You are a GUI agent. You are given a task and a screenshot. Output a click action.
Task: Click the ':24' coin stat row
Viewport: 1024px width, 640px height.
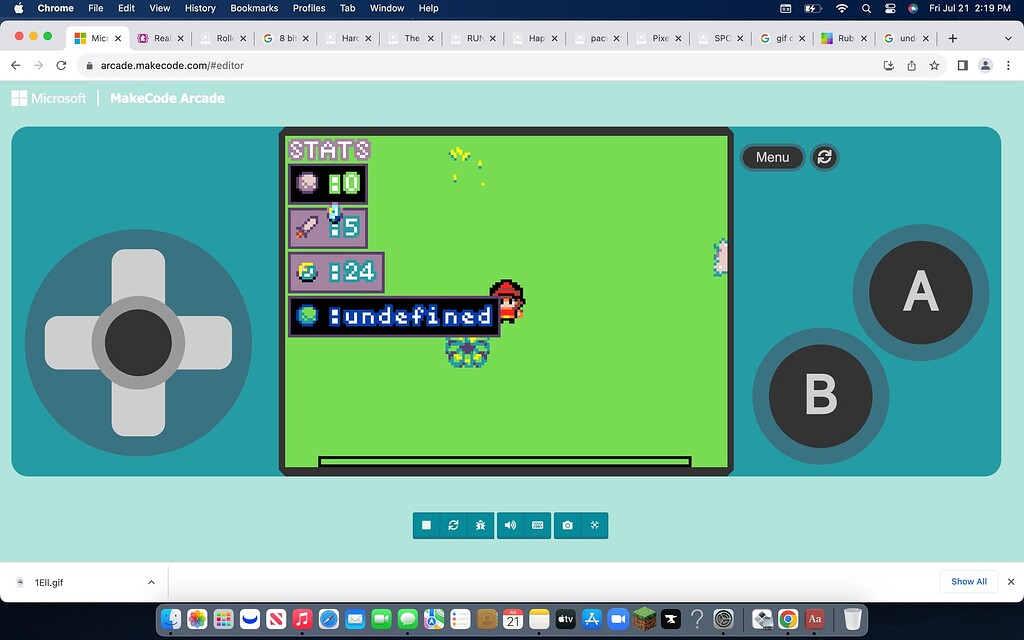click(336, 272)
